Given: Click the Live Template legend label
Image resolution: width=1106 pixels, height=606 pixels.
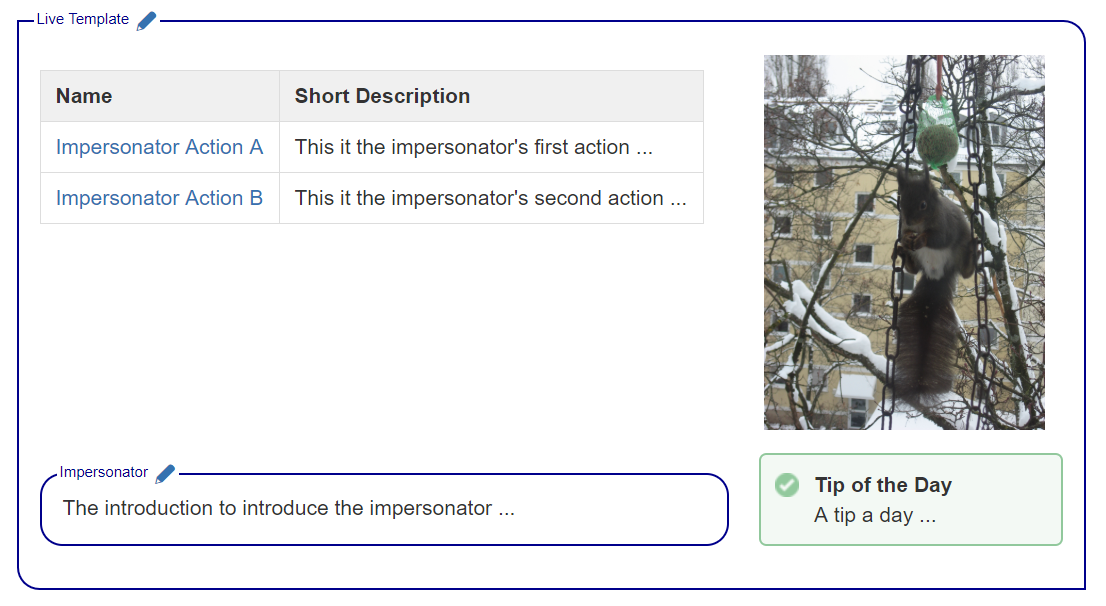Looking at the screenshot, I should pyautogui.click(x=83, y=19).
